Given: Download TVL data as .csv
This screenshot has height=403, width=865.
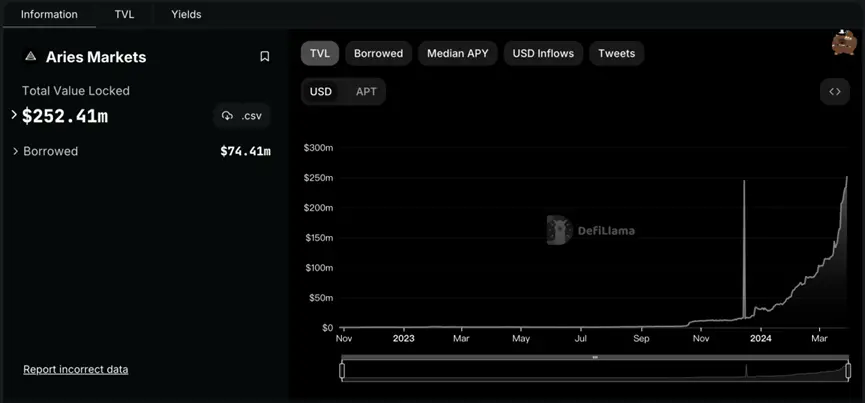Looking at the screenshot, I should point(242,116).
